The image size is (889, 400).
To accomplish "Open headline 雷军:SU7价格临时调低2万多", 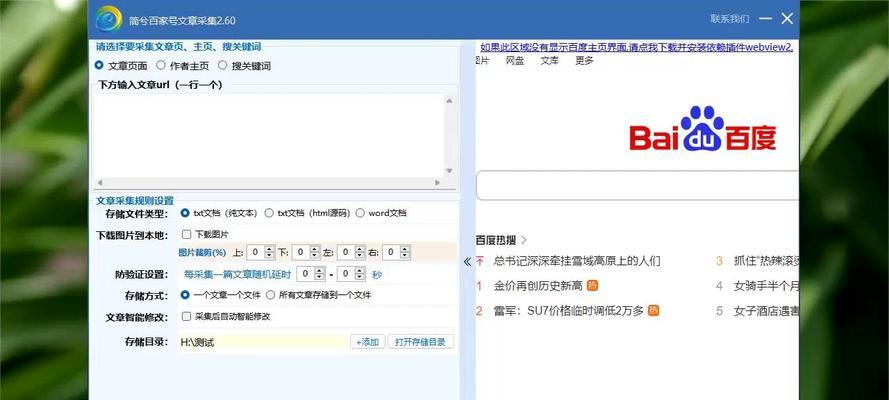I will 569,310.
